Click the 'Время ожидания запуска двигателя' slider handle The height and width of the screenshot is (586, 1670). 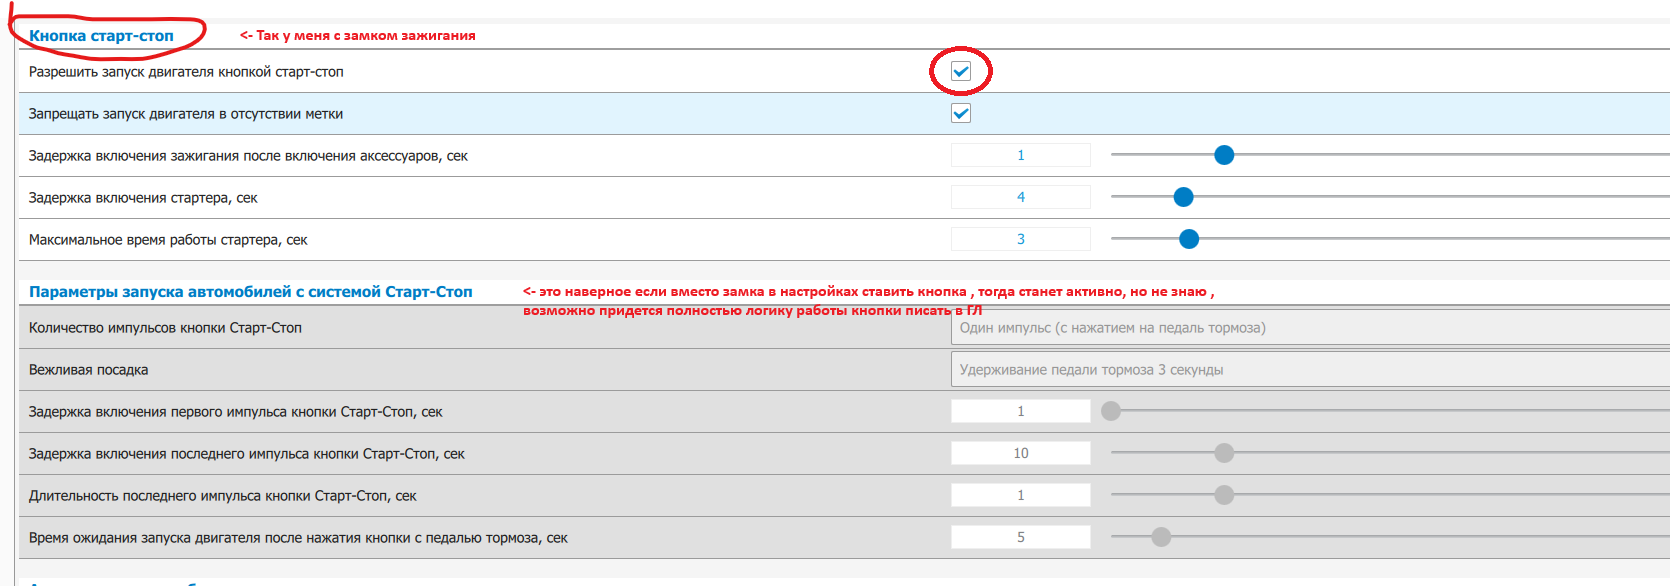tap(1161, 537)
